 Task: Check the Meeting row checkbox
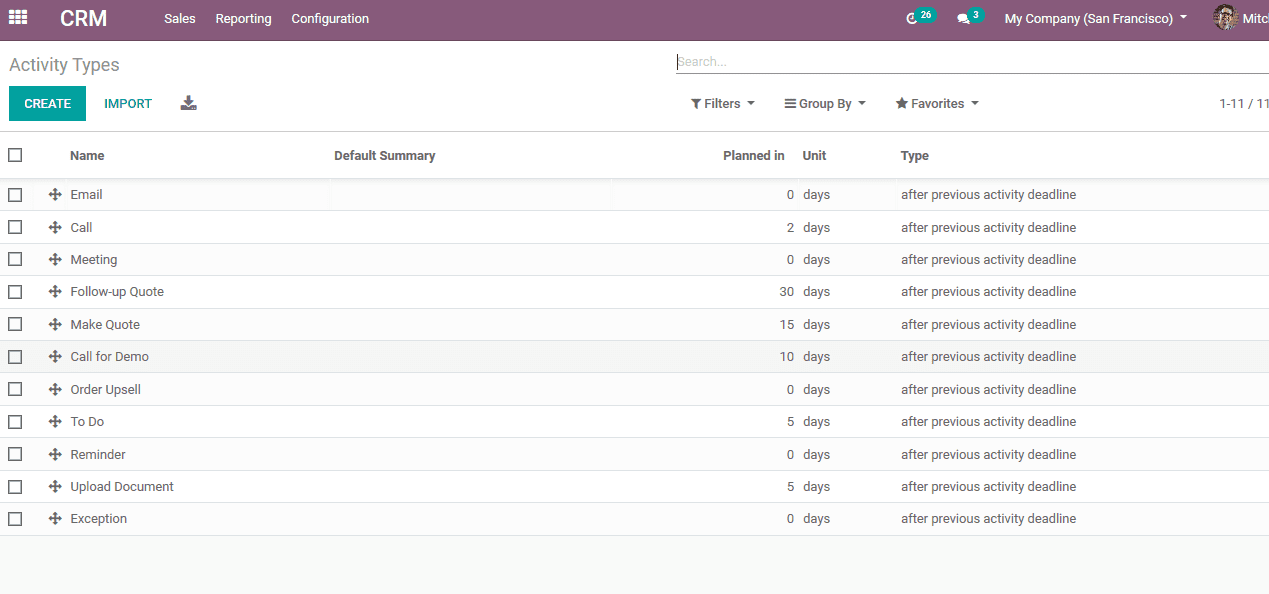15,260
